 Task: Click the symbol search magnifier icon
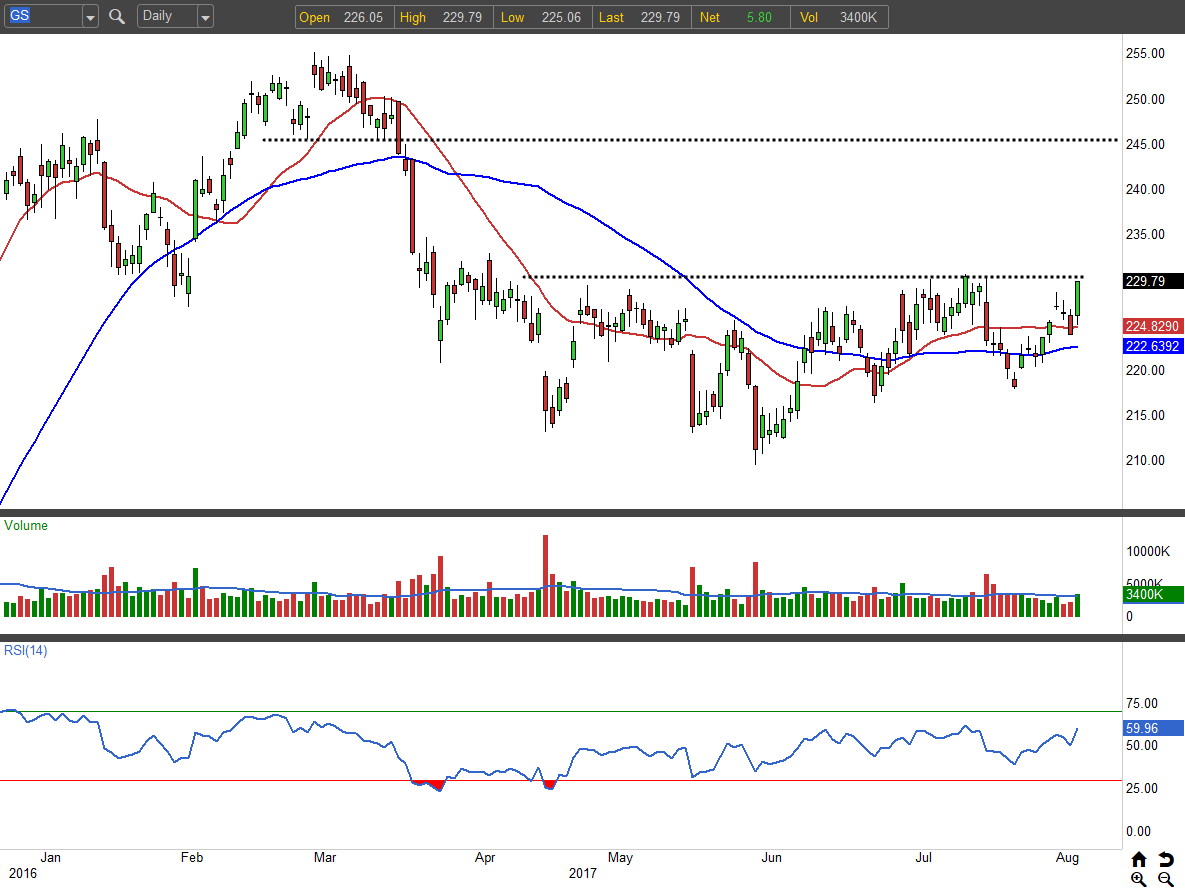point(116,16)
